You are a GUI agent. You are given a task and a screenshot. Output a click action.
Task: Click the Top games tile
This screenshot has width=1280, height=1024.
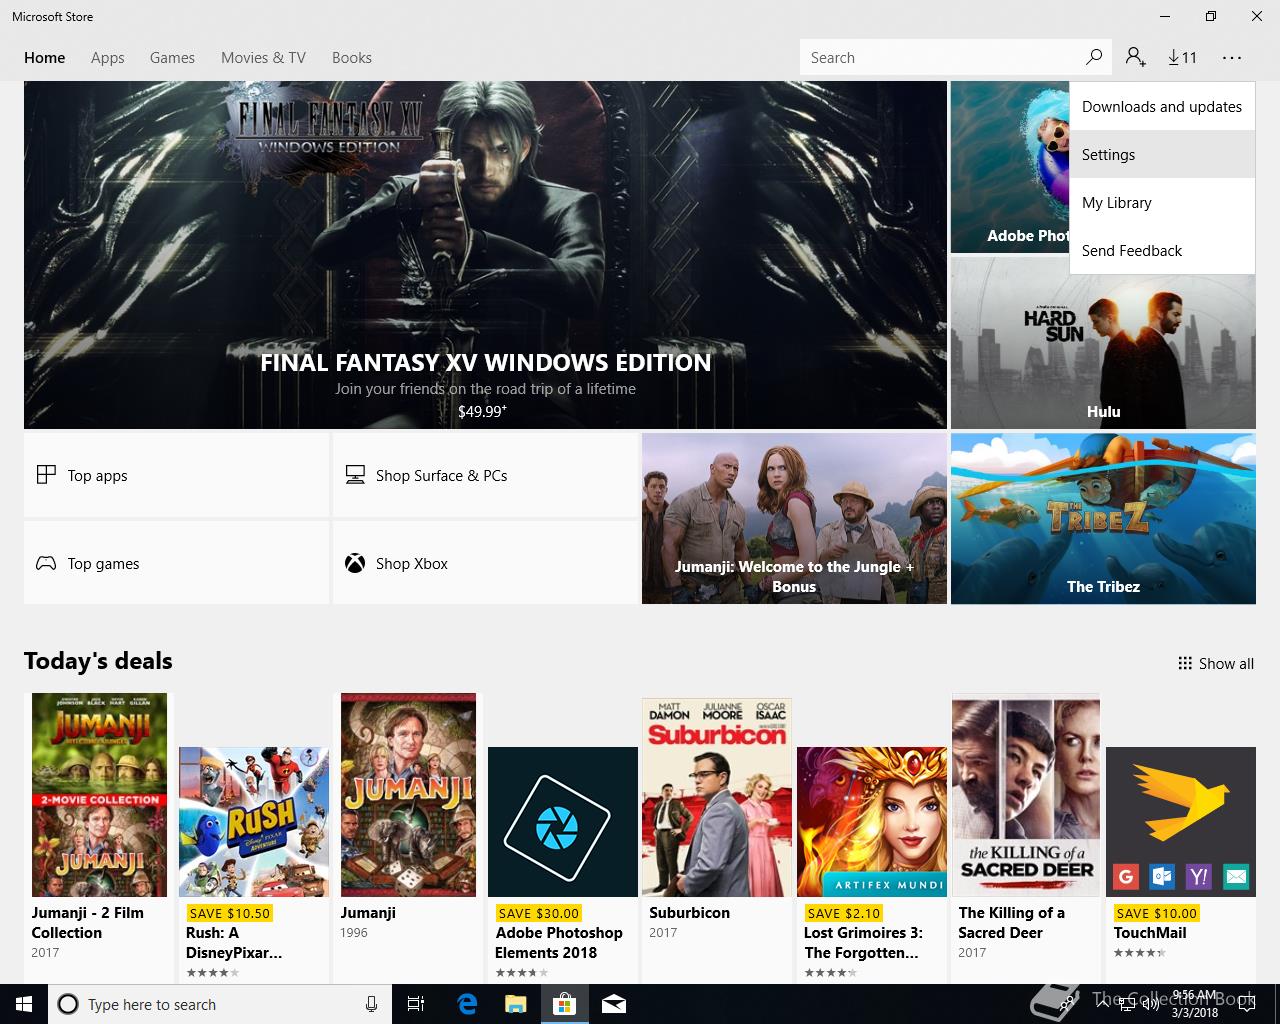[176, 563]
